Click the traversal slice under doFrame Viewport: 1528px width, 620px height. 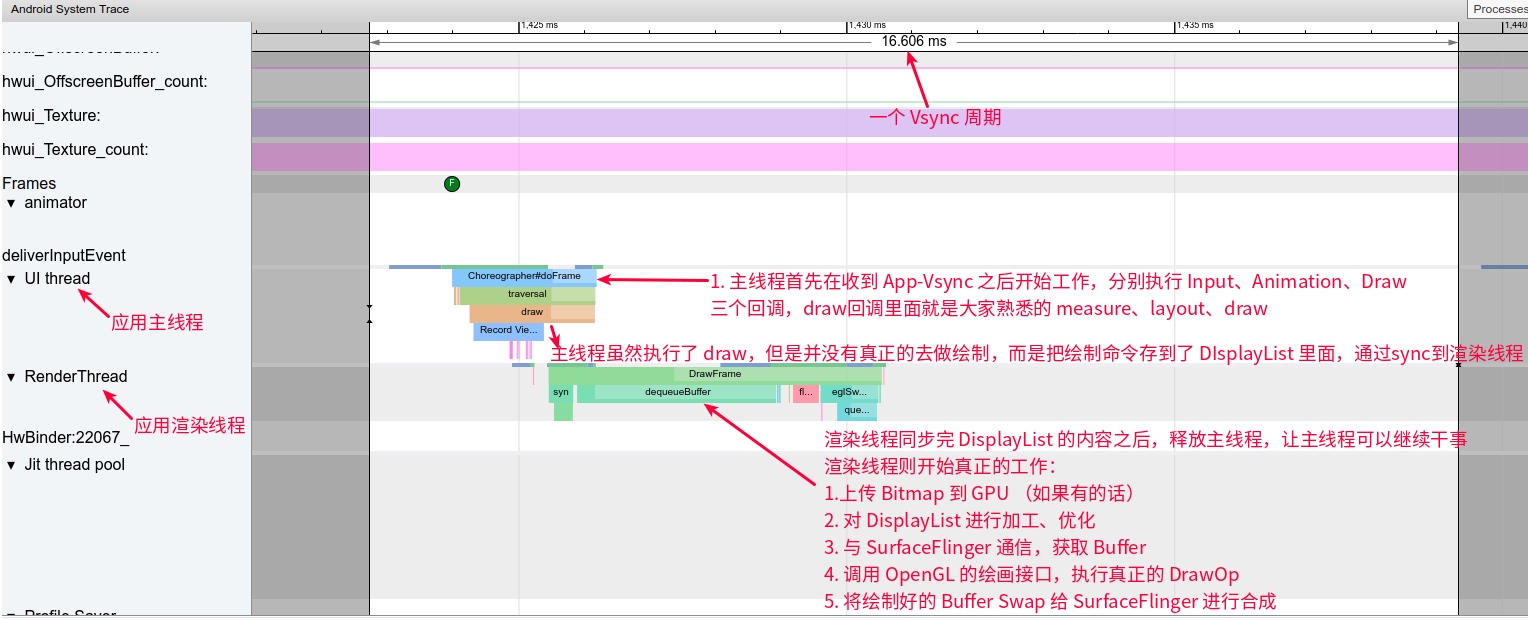tap(527, 293)
